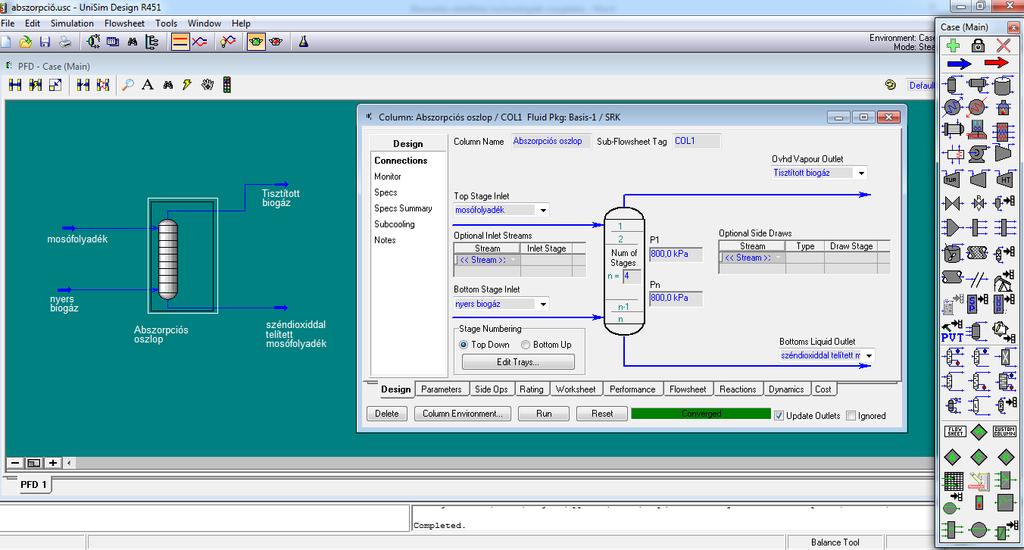
Task: Select the Add Text 'A' tool in the PFD toolbar
Action: 148,85
